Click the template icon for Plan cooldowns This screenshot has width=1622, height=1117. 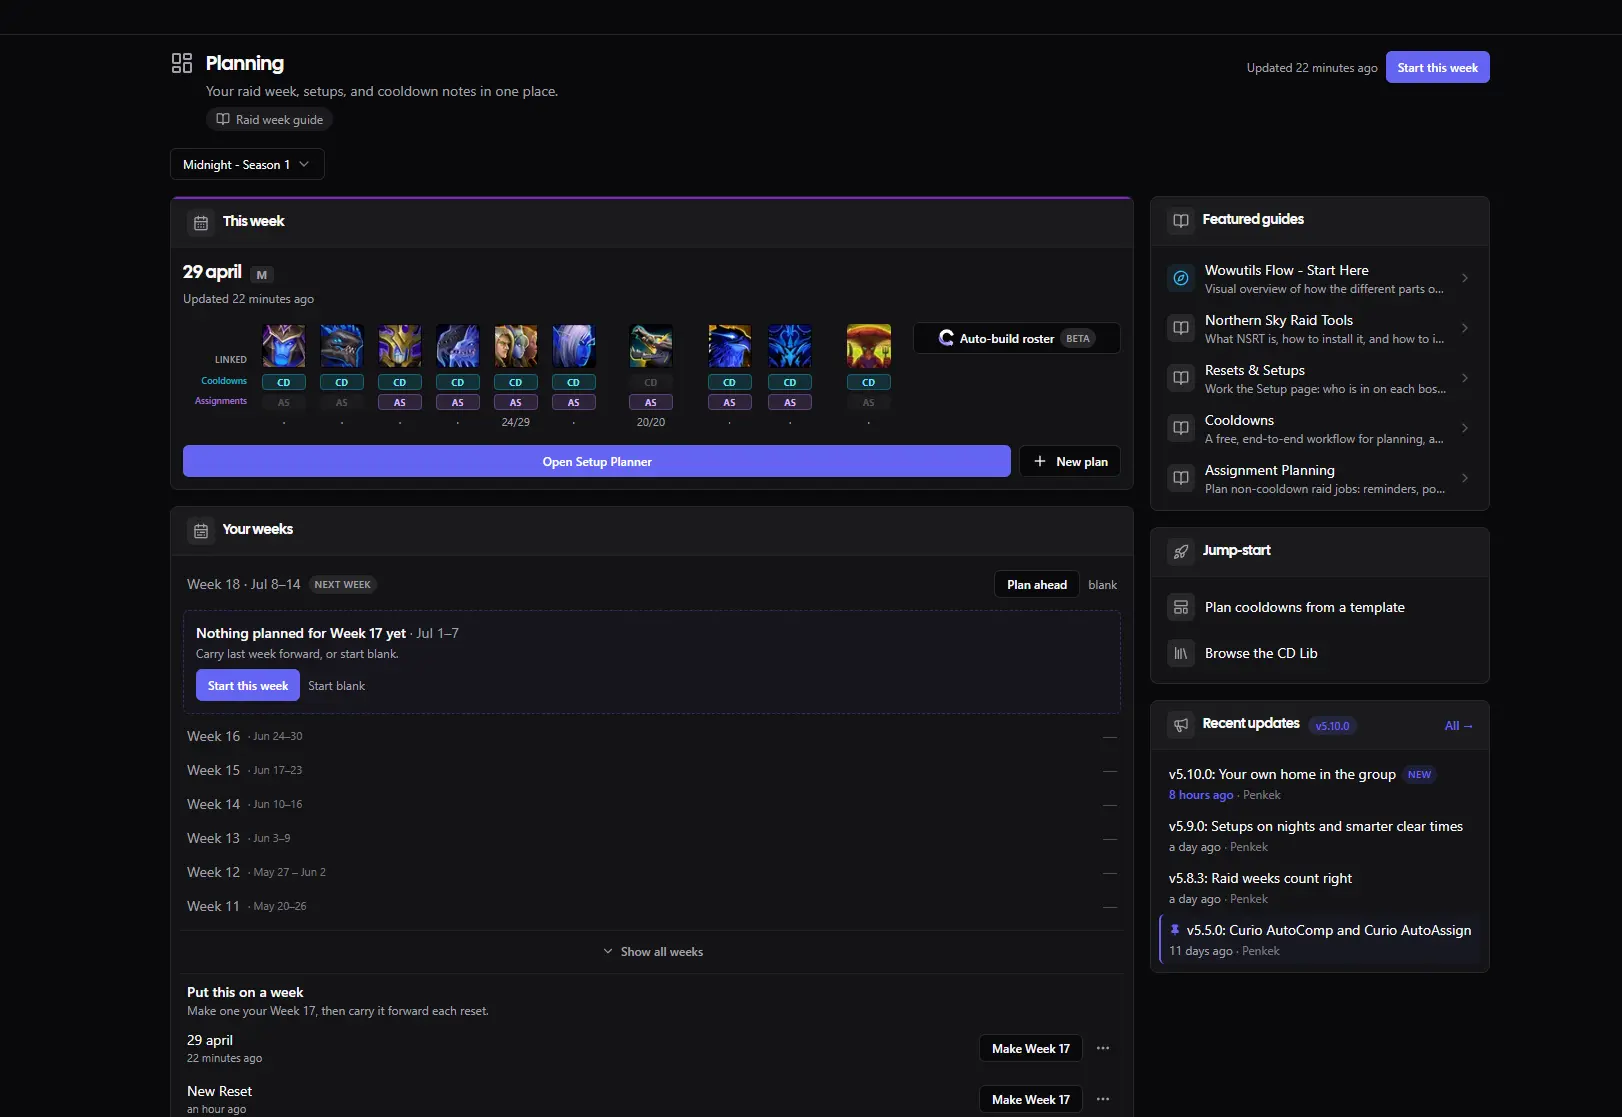(1181, 607)
